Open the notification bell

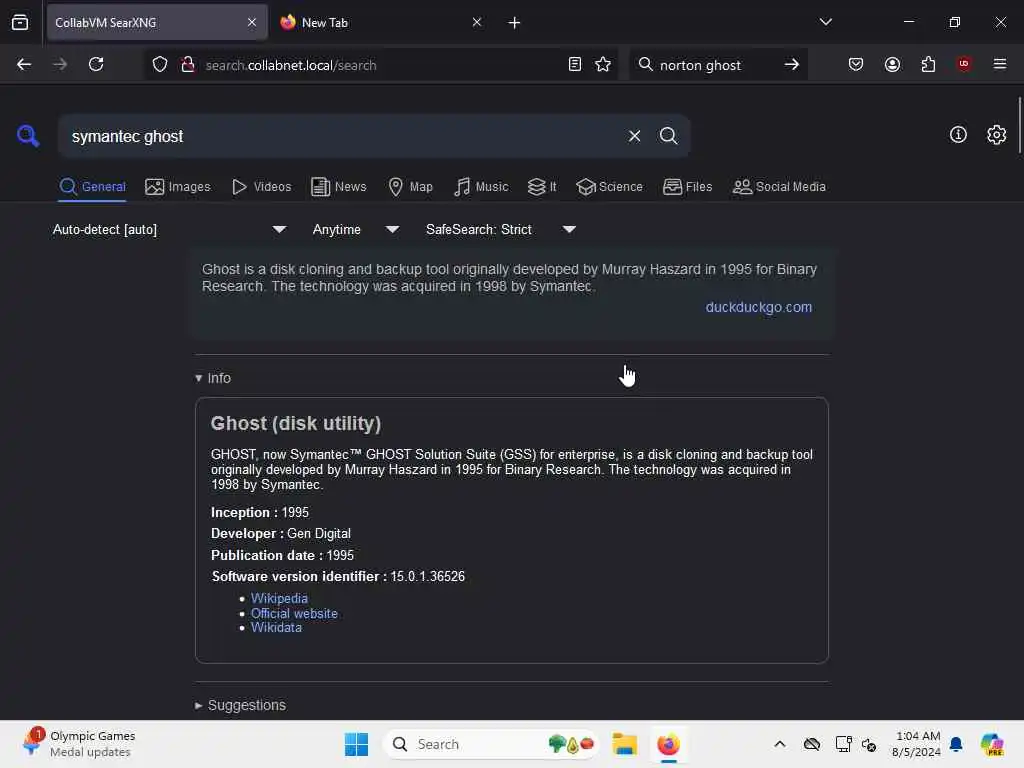[x=956, y=744]
